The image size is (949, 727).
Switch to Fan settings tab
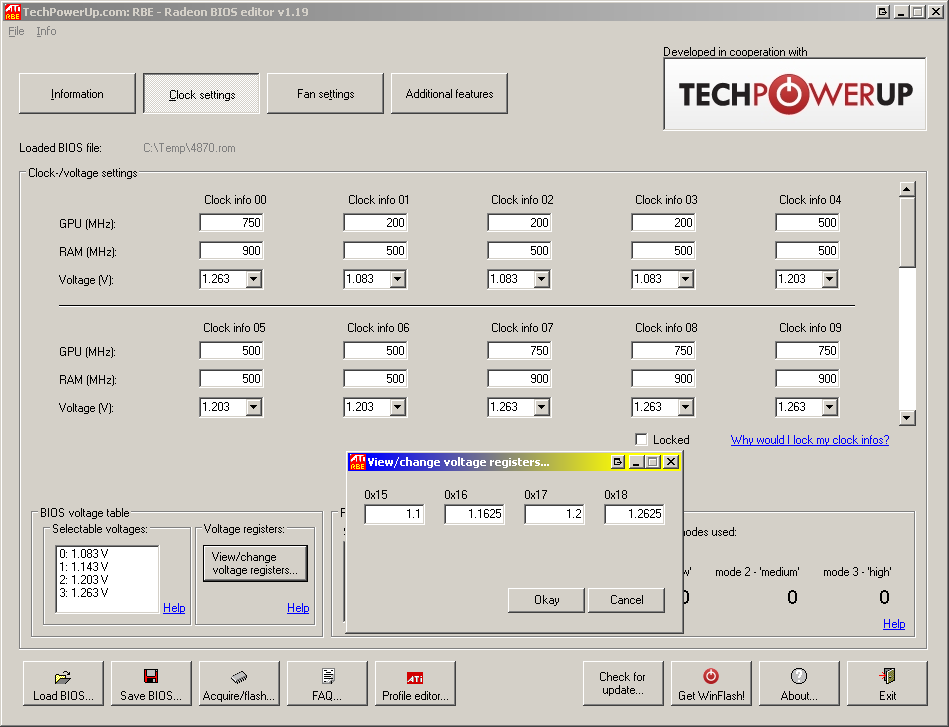pyautogui.click(x=325, y=94)
